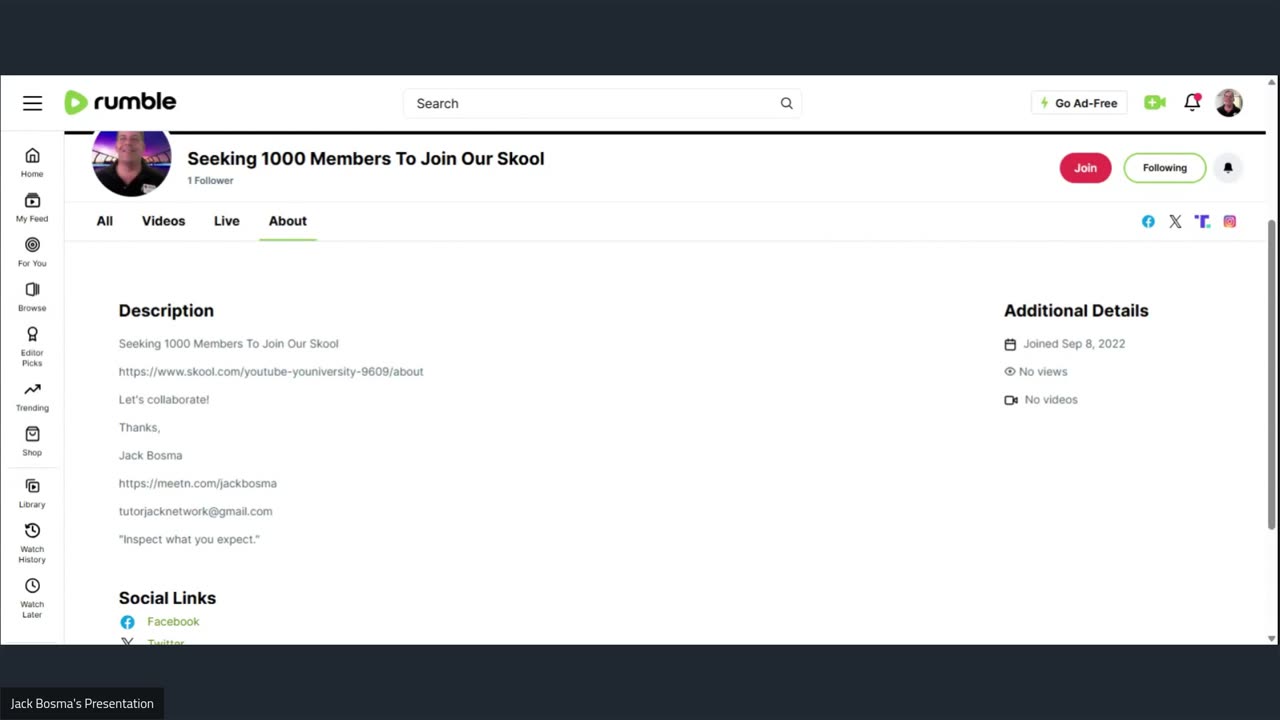The image size is (1280, 720).
Task: Click the vertical page scrollbar
Action: point(1272,374)
